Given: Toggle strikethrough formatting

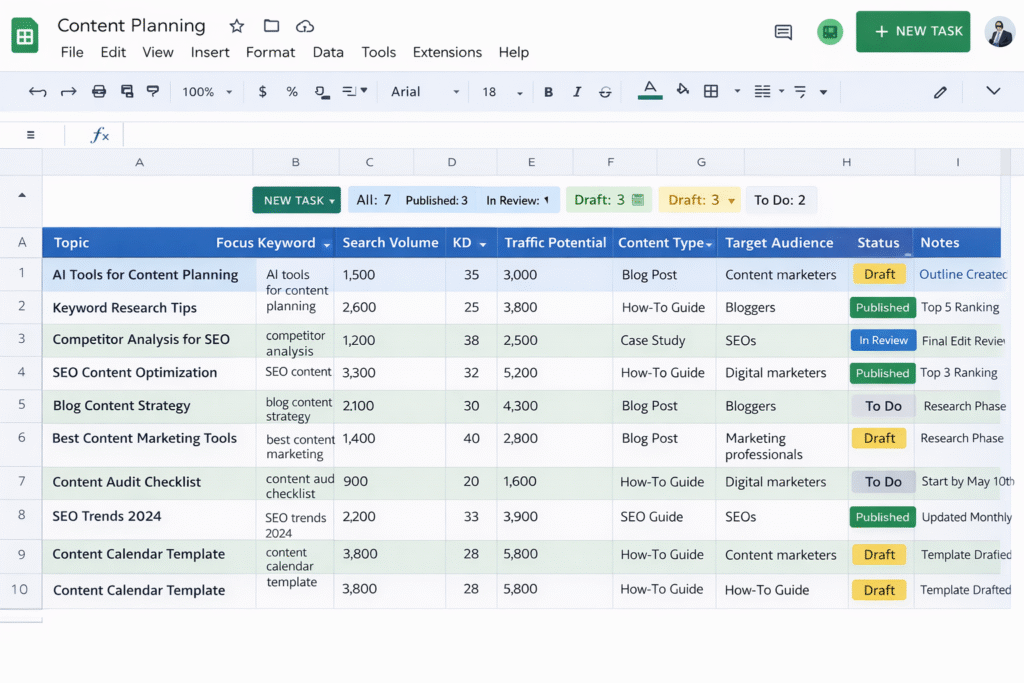Looking at the screenshot, I should [605, 92].
